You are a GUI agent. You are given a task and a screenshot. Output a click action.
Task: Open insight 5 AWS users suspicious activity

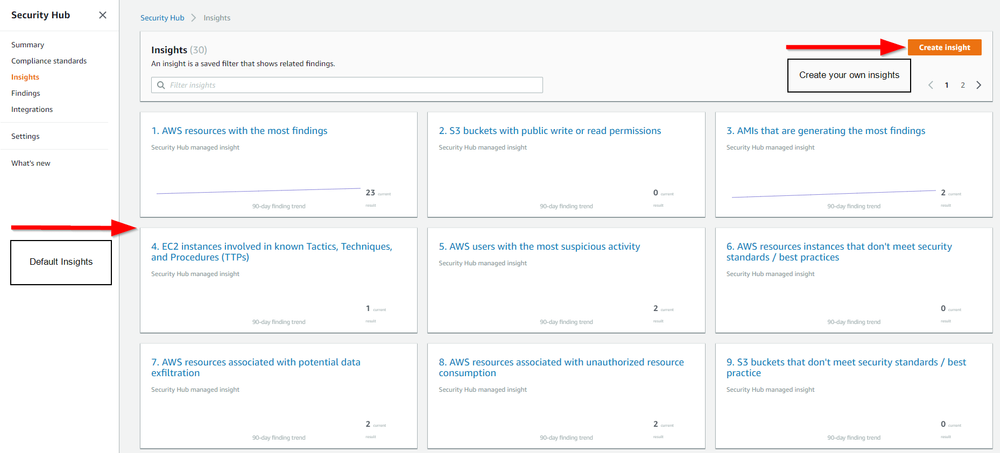[540, 246]
